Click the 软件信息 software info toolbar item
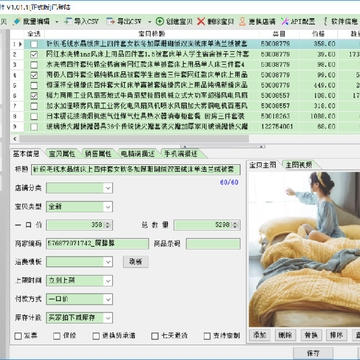This screenshot has width=360, height=360. pyautogui.click(x=341, y=21)
